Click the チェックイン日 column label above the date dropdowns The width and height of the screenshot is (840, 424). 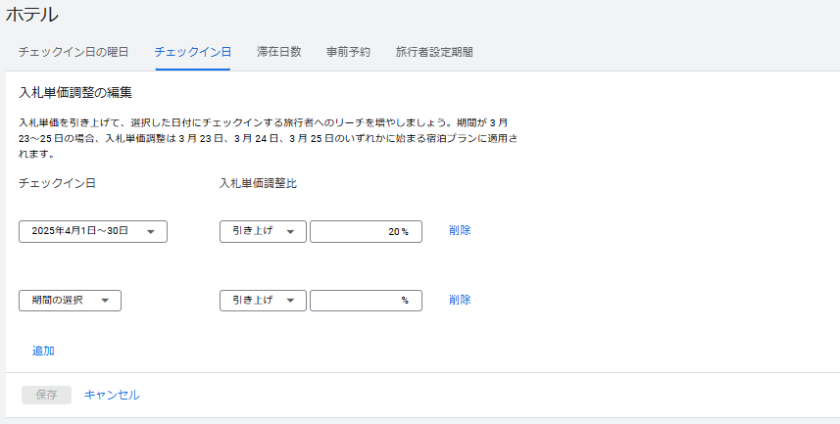57,183
